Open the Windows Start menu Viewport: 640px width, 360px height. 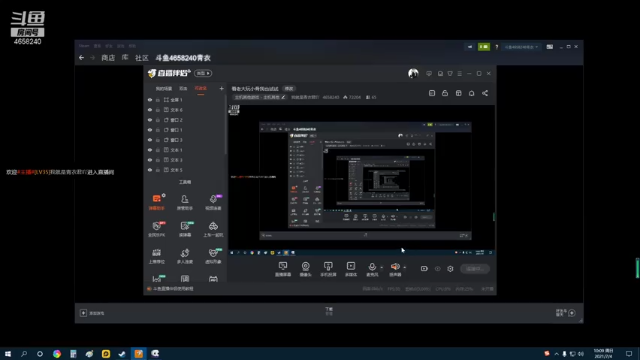(7, 353)
